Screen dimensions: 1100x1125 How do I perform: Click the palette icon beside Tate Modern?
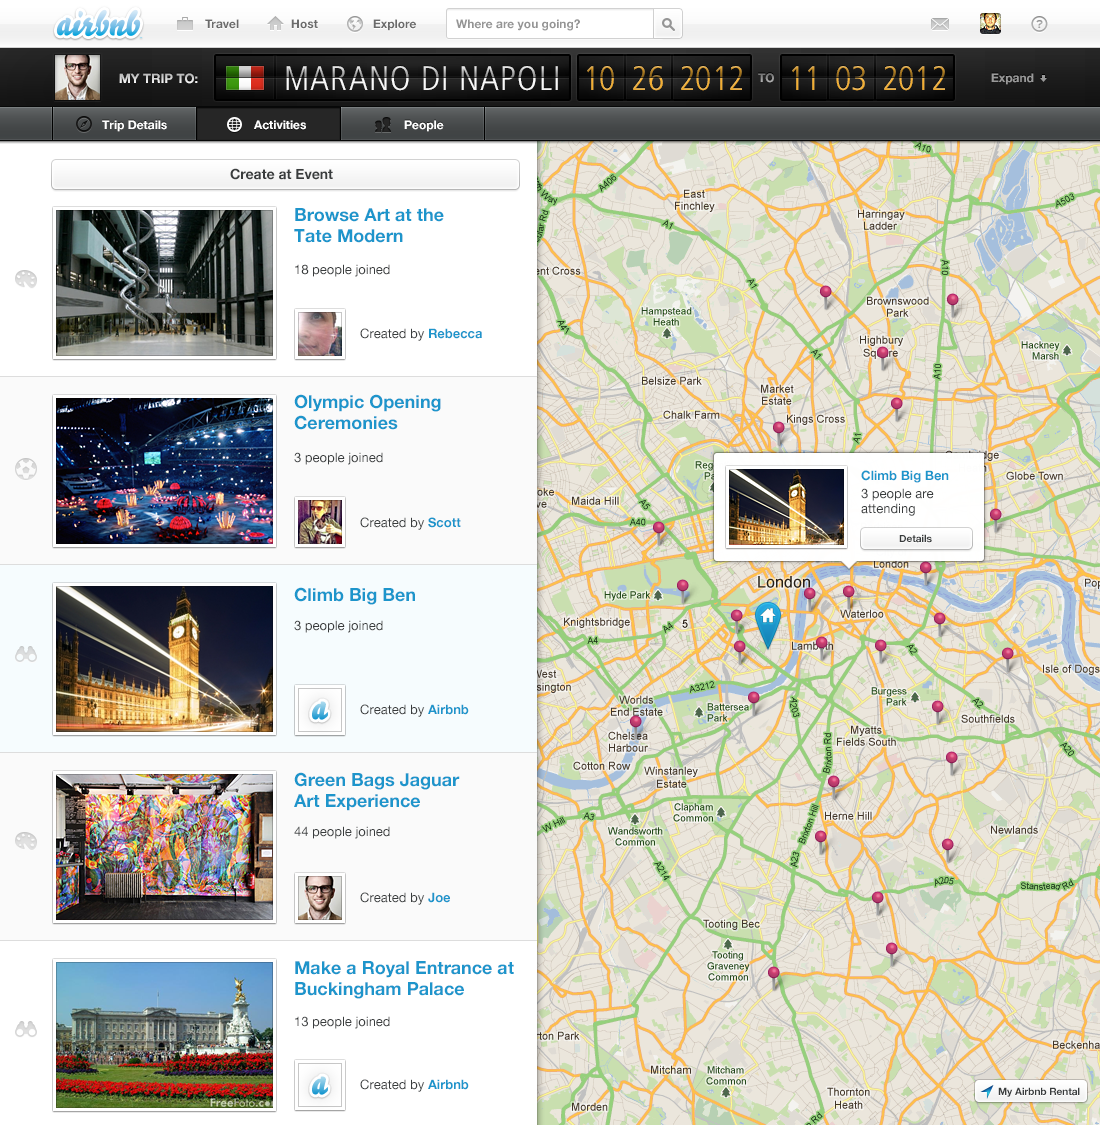[x=26, y=279]
